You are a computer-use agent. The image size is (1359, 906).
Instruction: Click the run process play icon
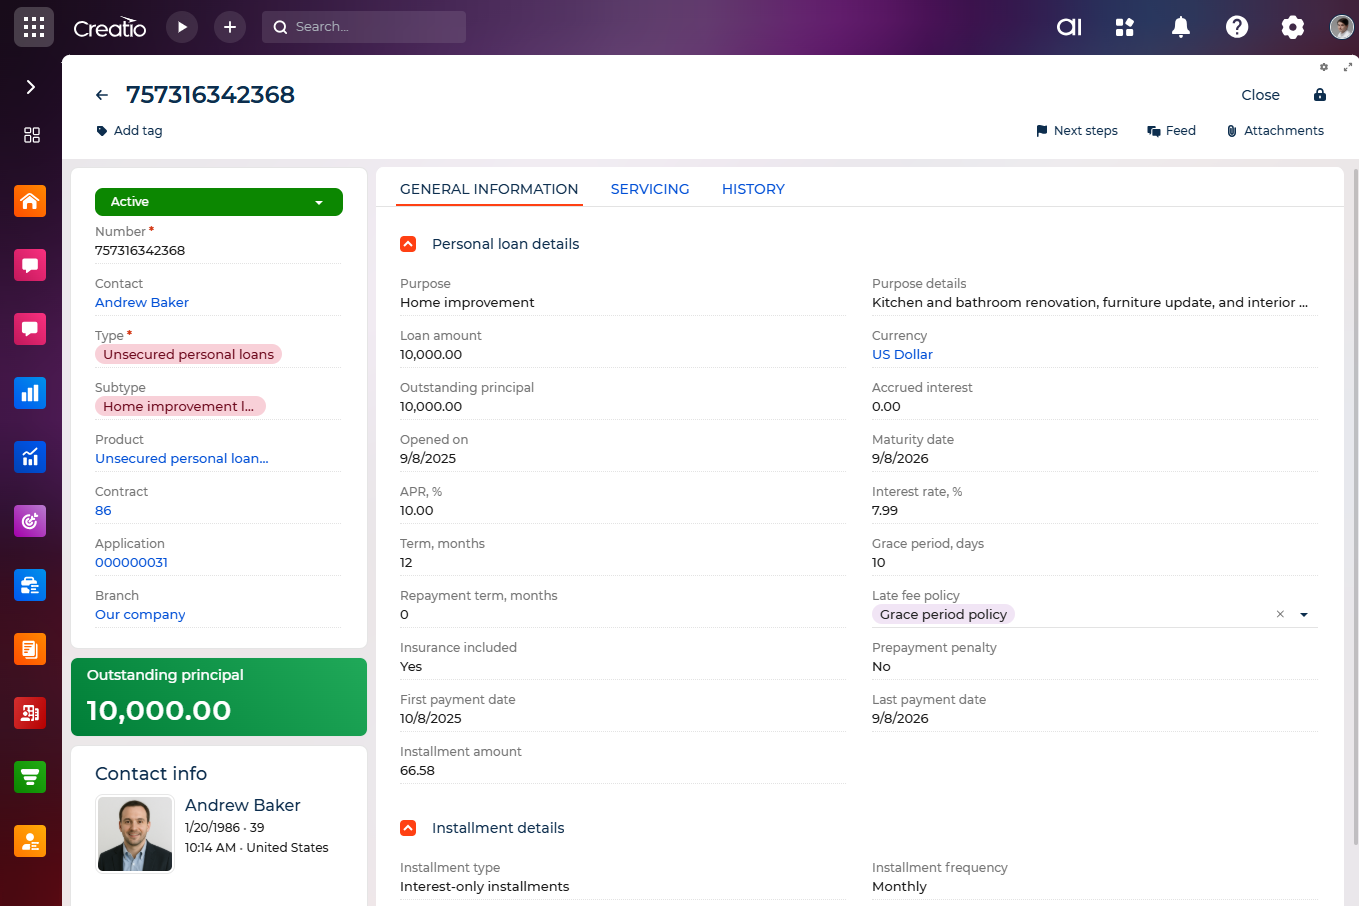coord(182,27)
